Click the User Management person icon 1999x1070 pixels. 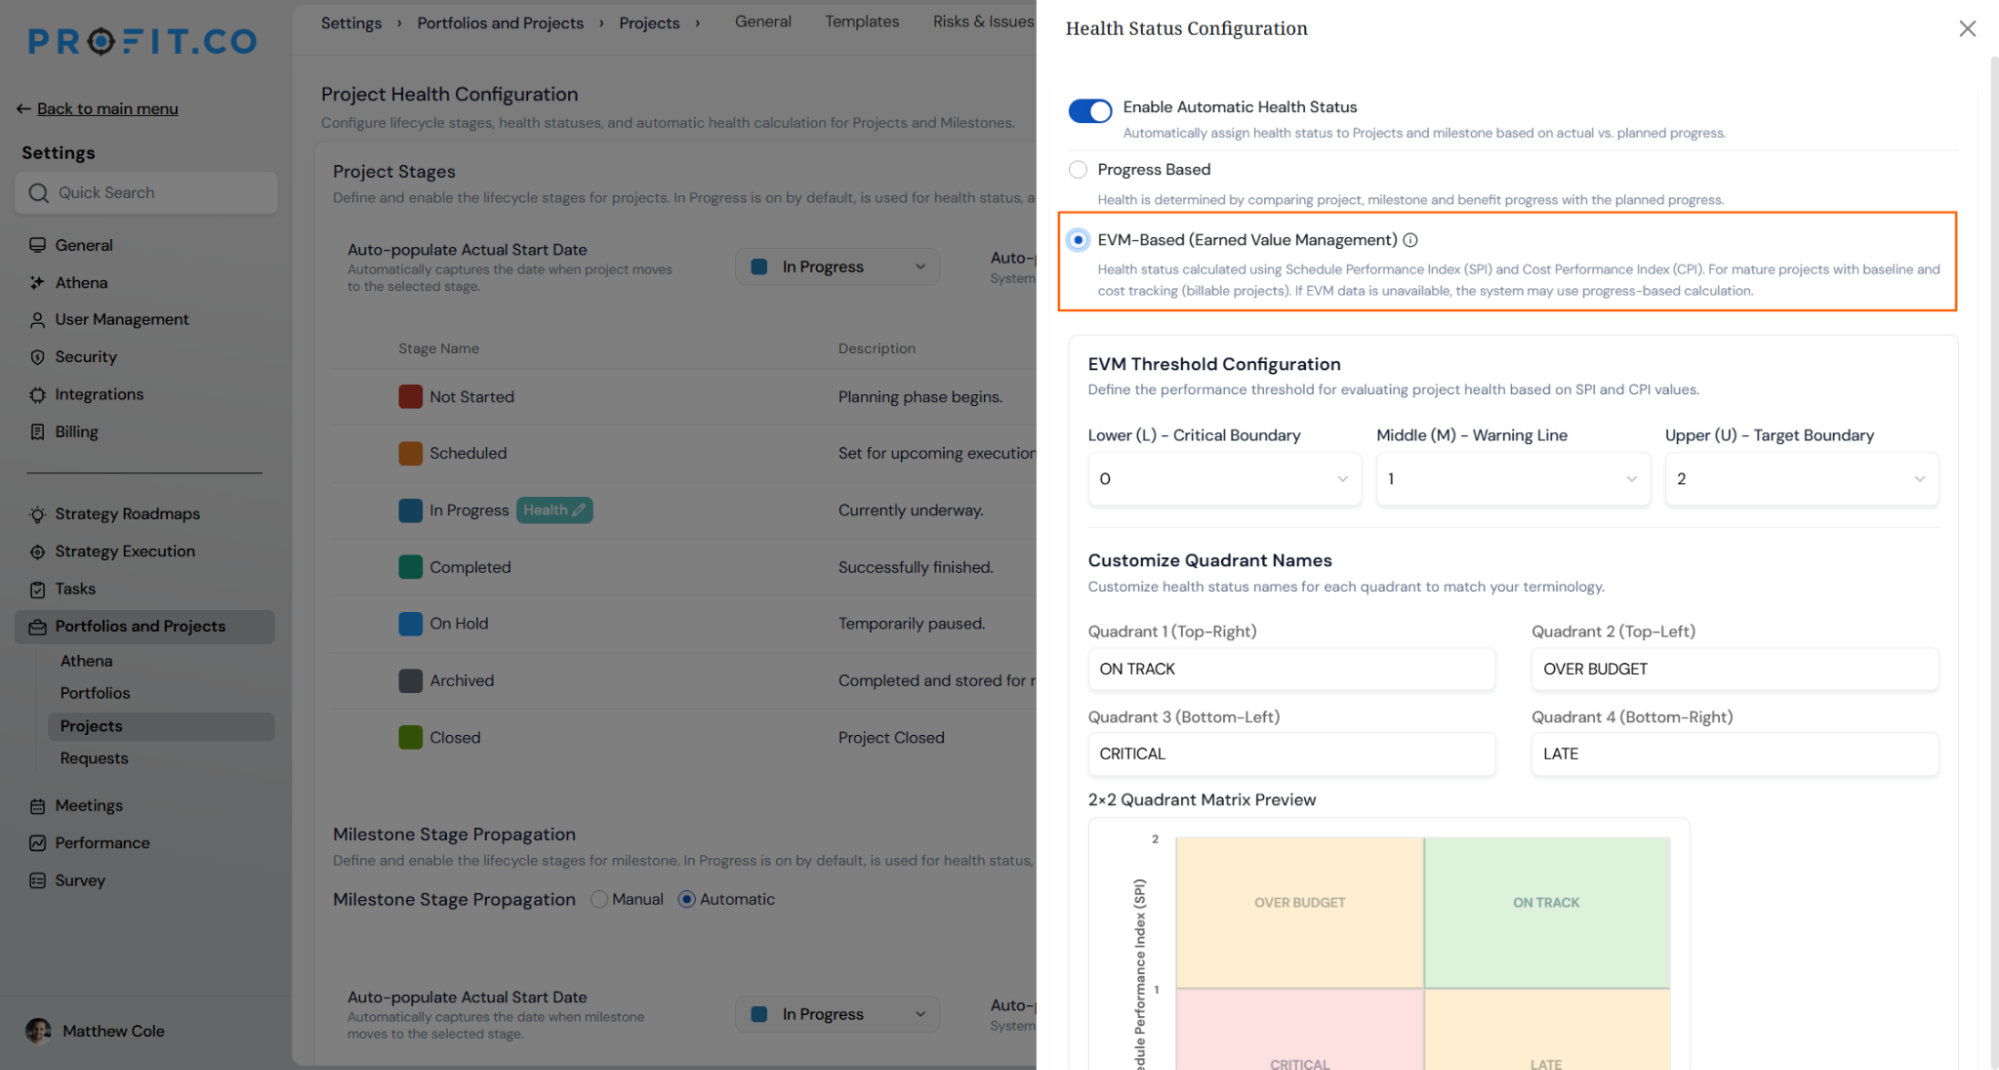[37, 320]
